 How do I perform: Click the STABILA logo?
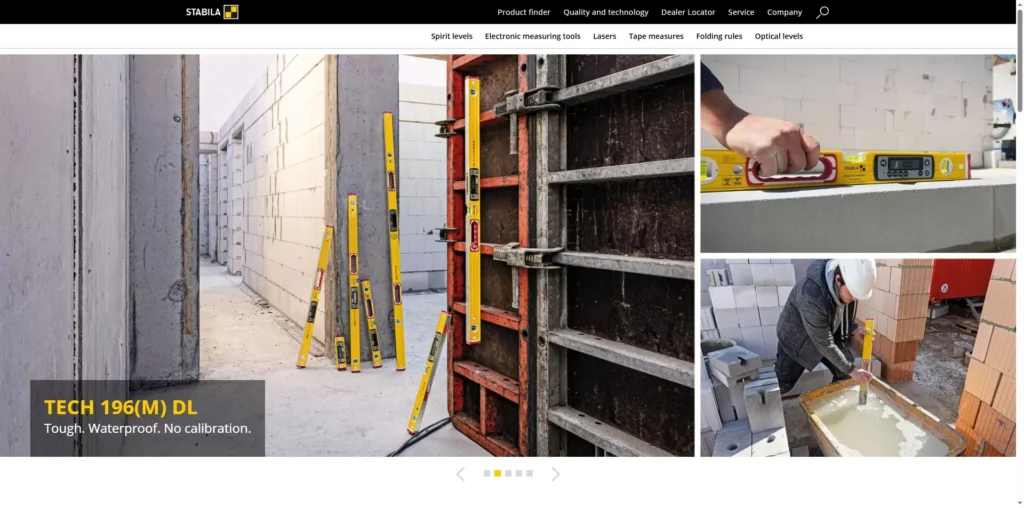(212, 12)
